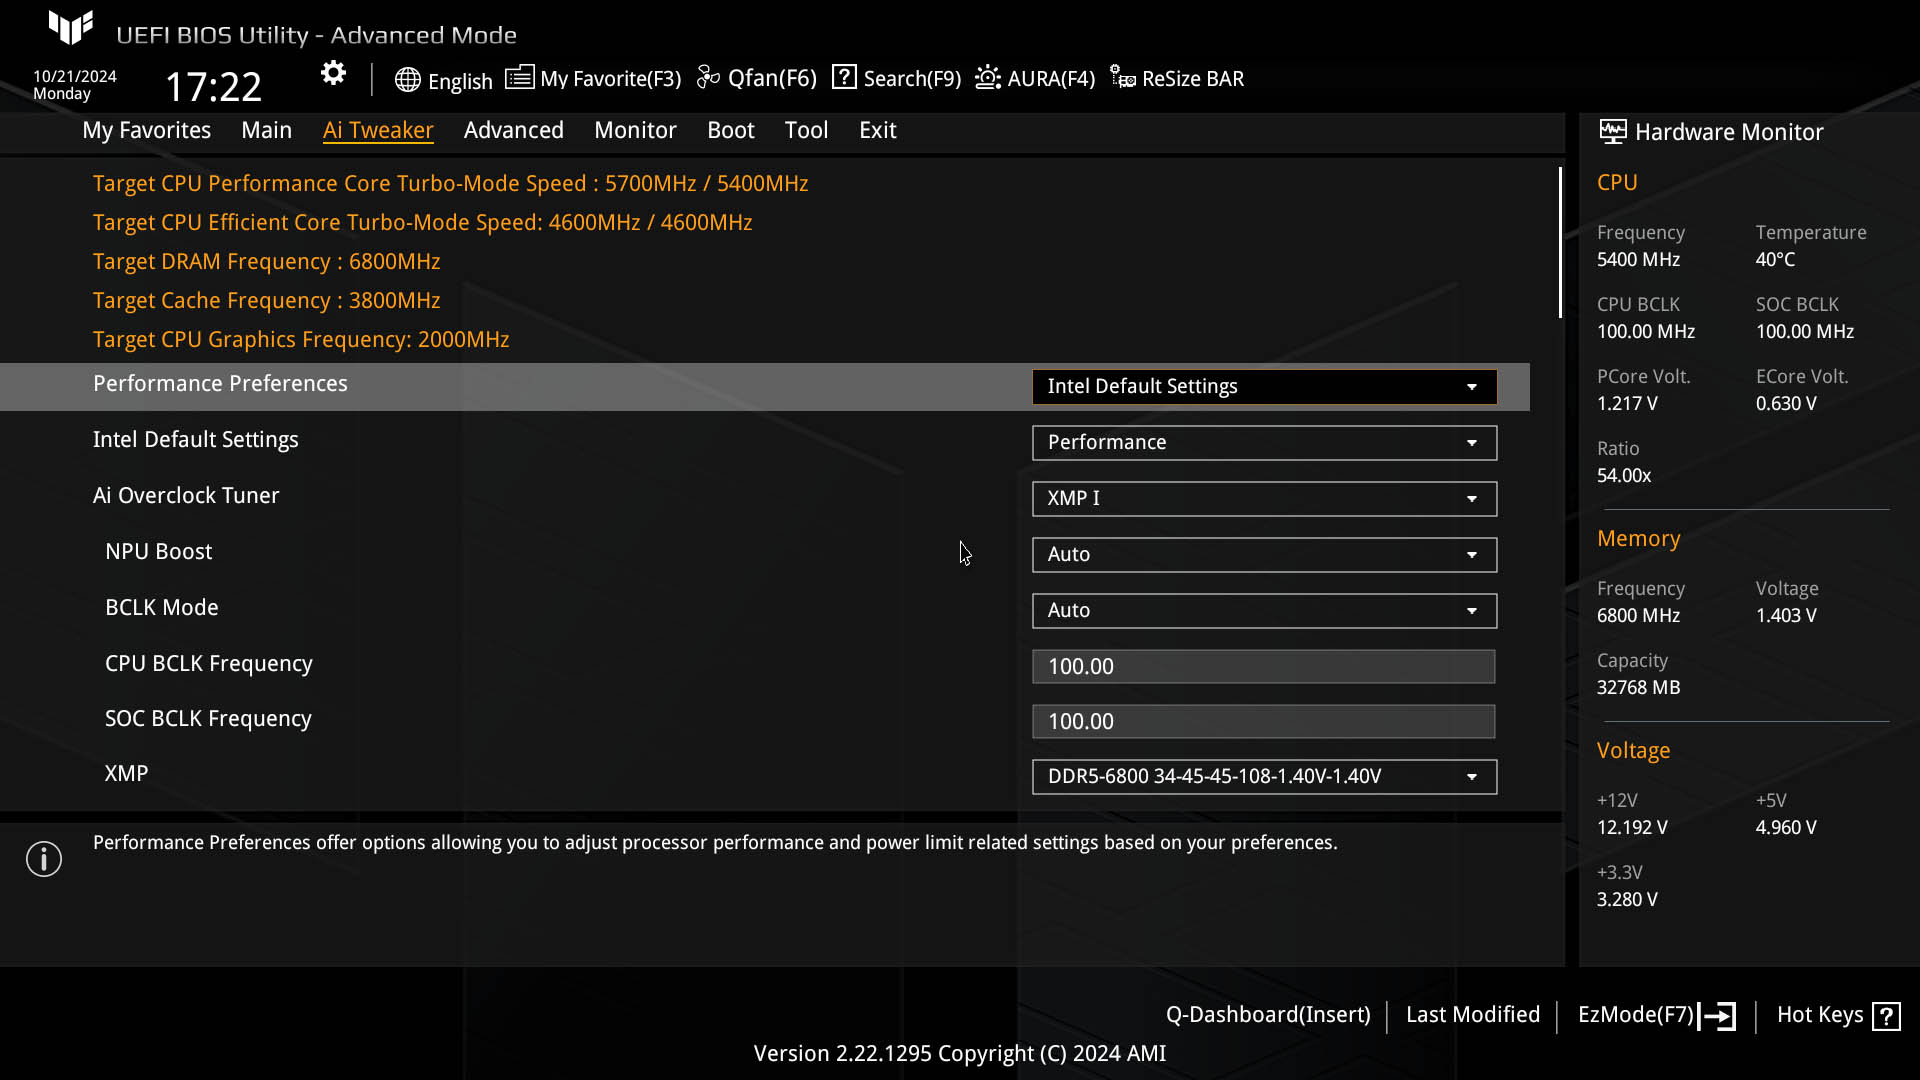Screen dimensions: 1920x1080
Task: Click AURA(F4) label
Action: coord(1051,79)
